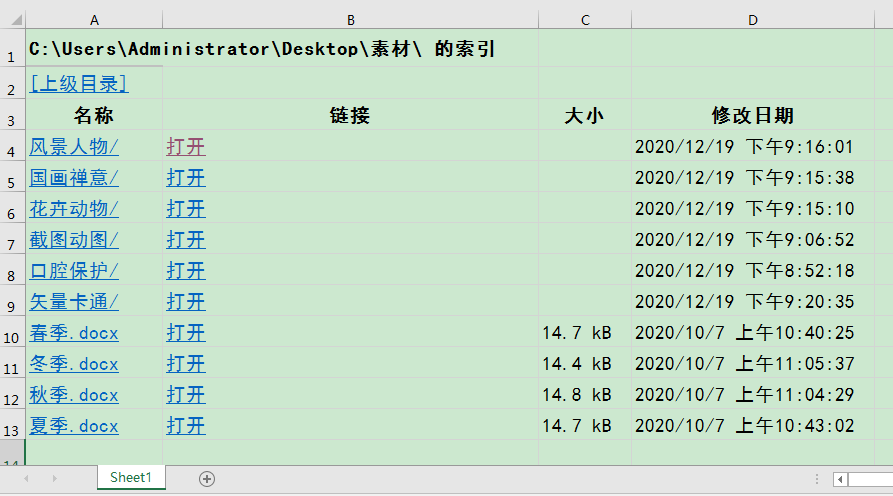Add a new sheet with plus icon
This screenshot has width=893, height=496.
click(207, 479)
